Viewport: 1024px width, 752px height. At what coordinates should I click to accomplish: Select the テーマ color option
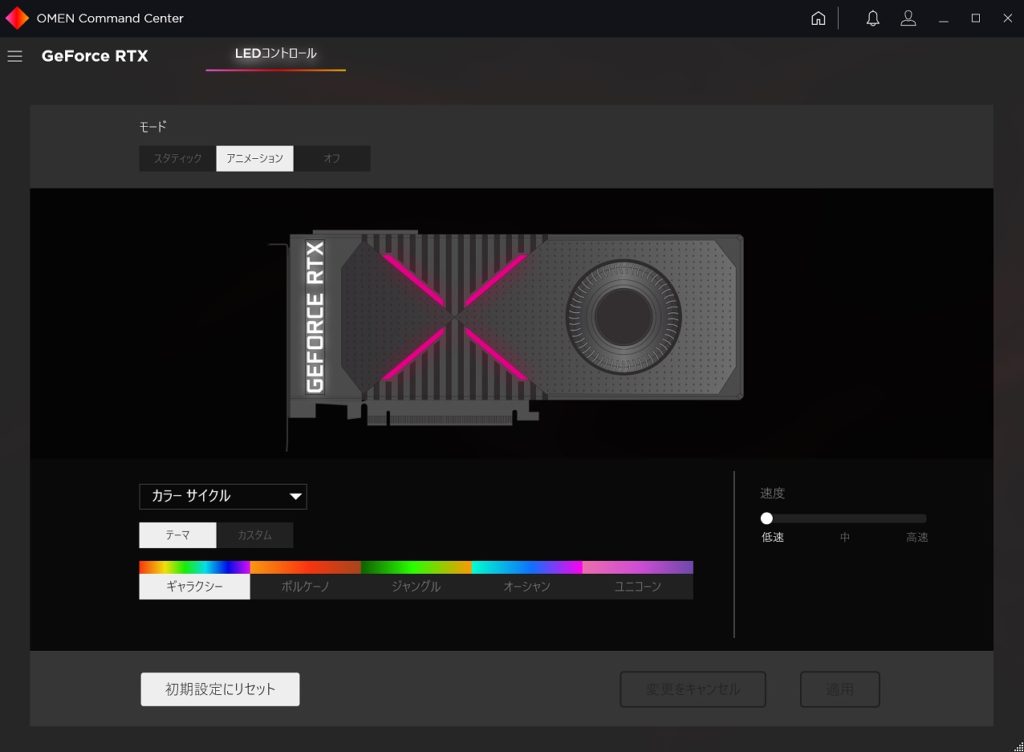click(178, 535)
